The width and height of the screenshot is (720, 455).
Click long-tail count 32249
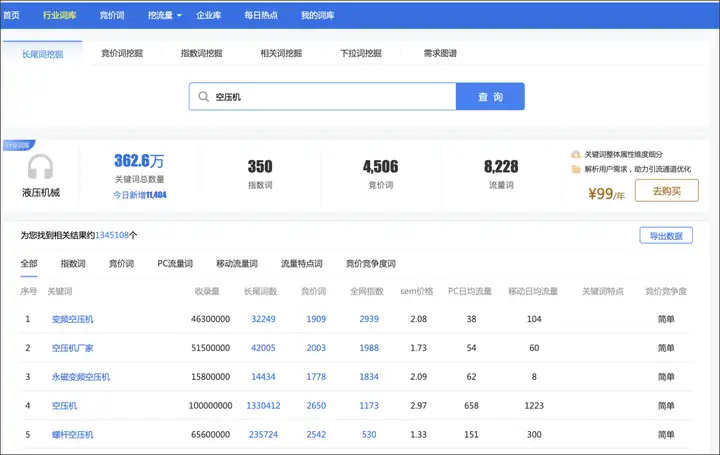[263, 319]
